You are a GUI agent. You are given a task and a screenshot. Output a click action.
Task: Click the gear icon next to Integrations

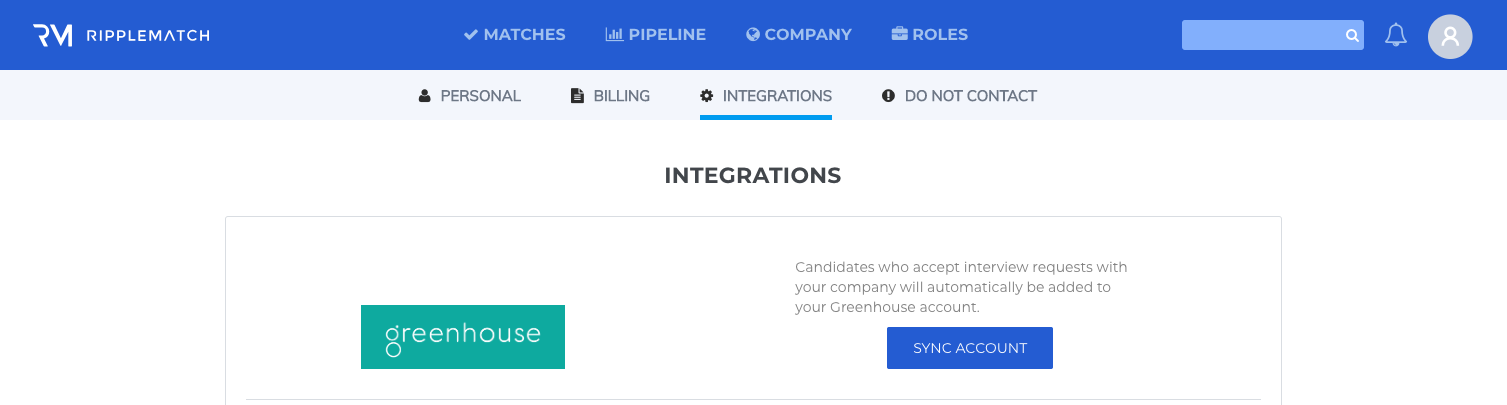tap(707, 96)
